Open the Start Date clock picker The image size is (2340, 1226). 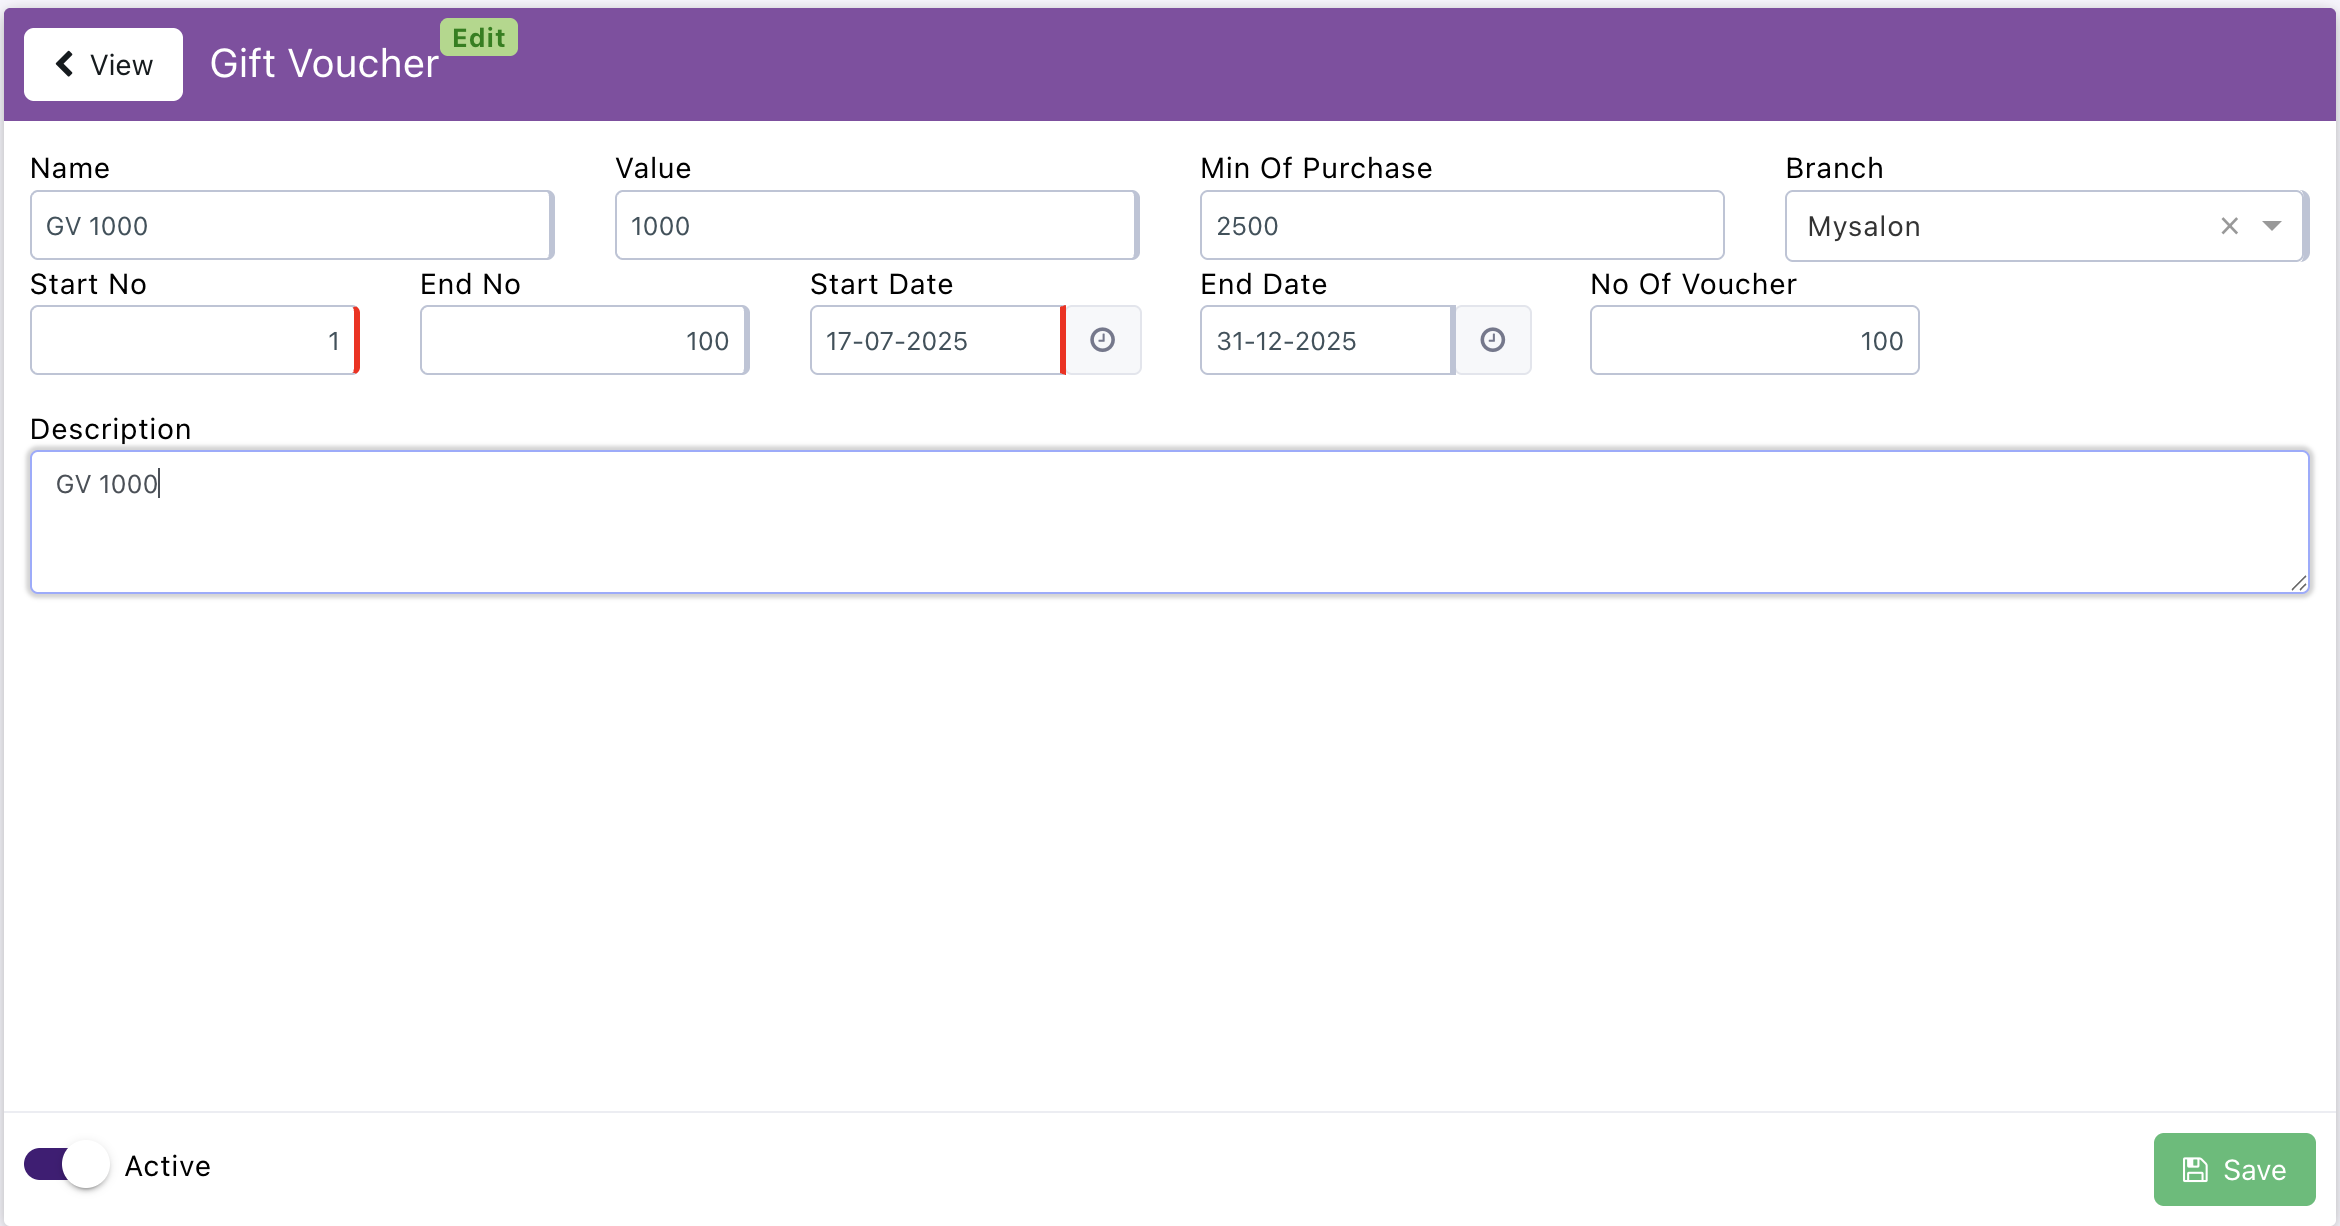(x=1102, y=340)
